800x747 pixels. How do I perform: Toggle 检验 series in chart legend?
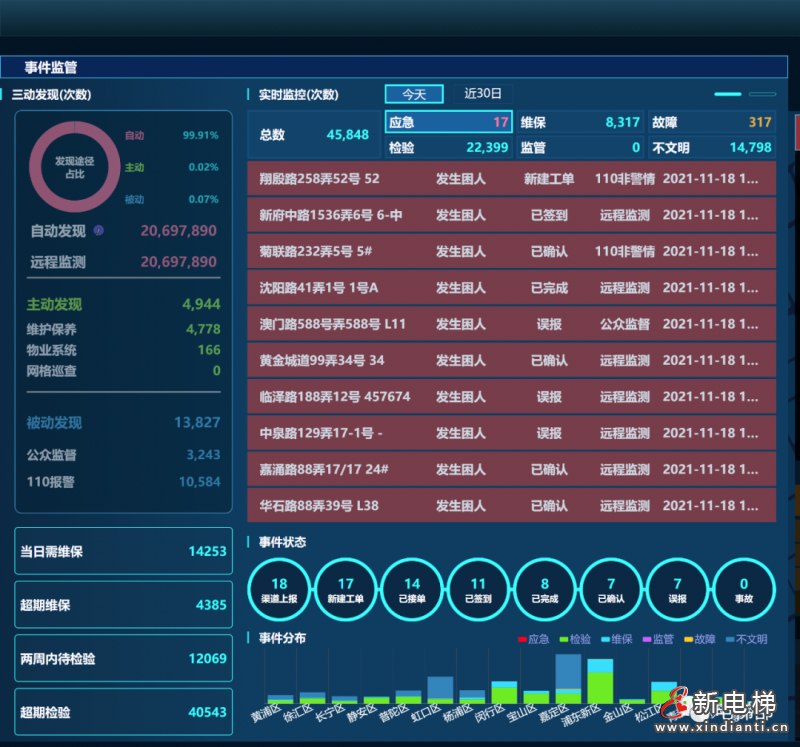(574, 639)
